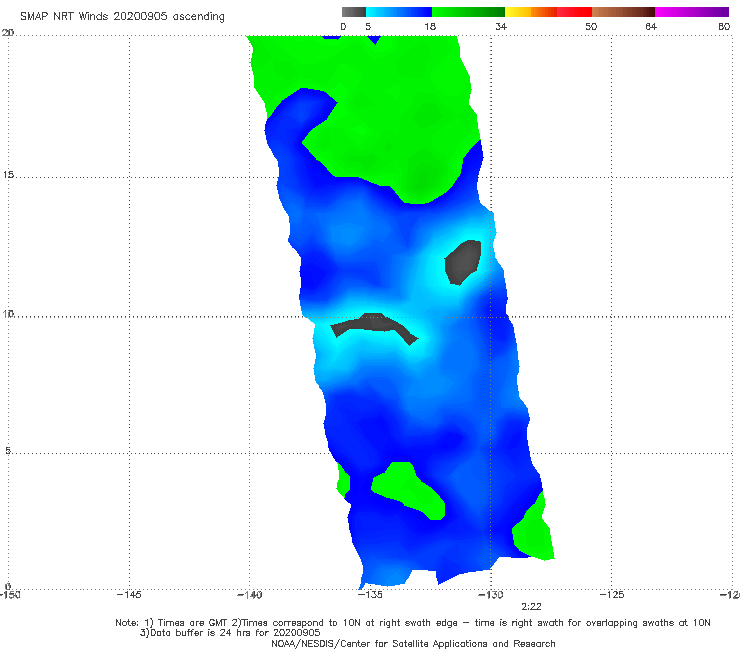This screenshot has width=740, height=650.
Task: Click the latitude axis label "20"
Action: pos(8,32)
